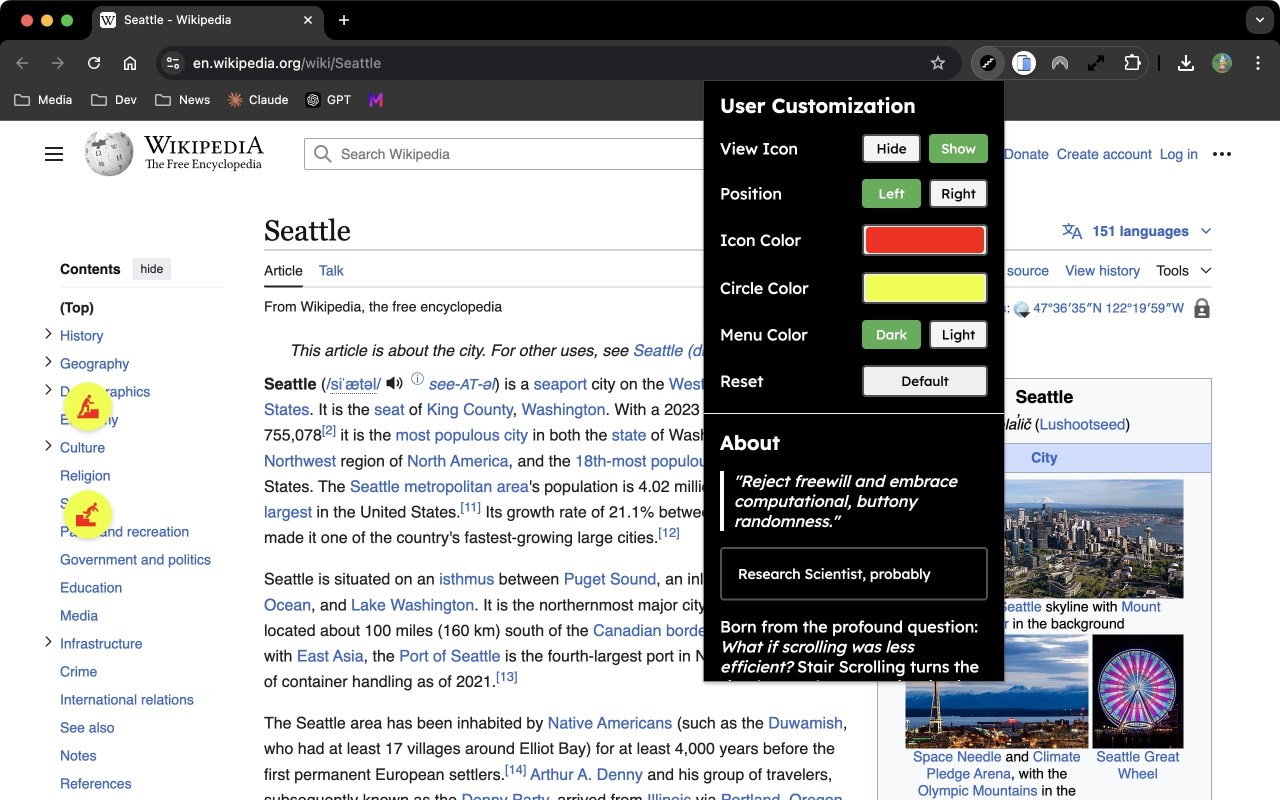Expand the Infrastructure section in Contents
This screenshot has height=800, width=1280.
(x=48, y=642)
